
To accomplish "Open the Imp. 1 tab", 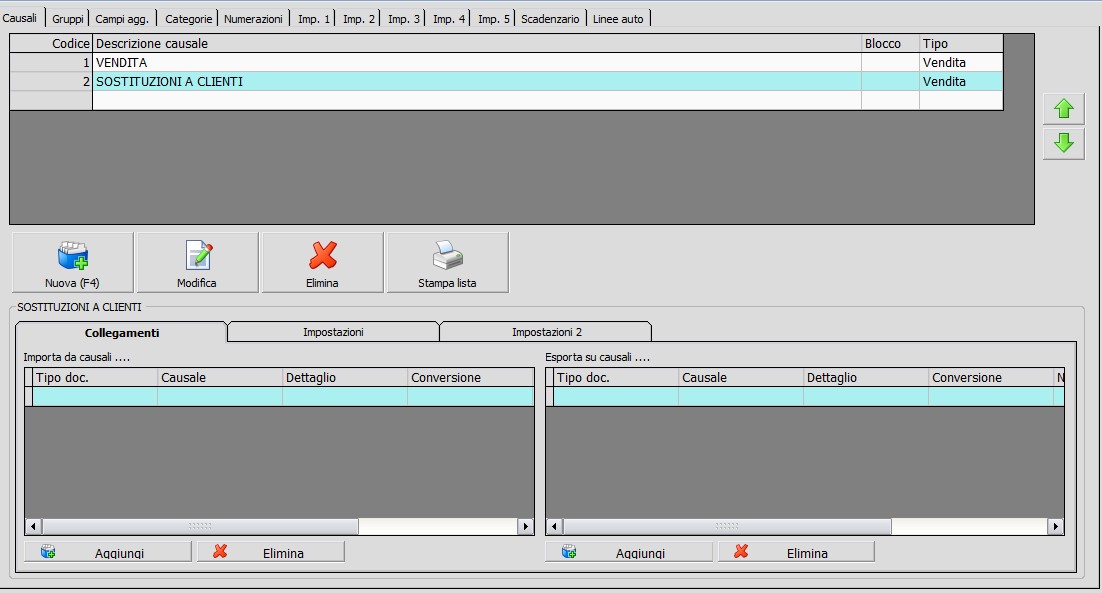I will 313,19.
